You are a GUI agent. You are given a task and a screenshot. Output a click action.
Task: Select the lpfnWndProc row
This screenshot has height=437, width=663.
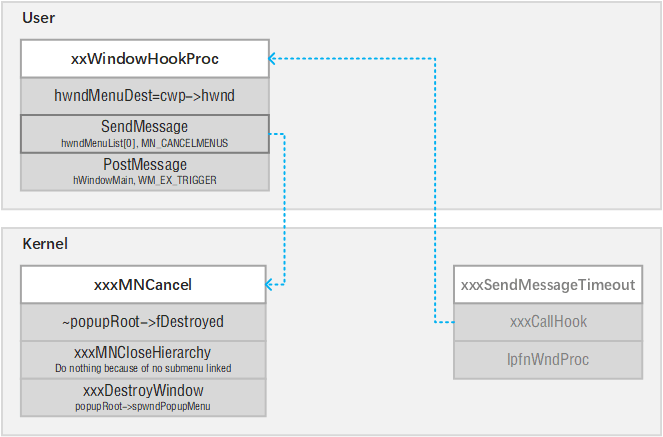pos(547,358)
